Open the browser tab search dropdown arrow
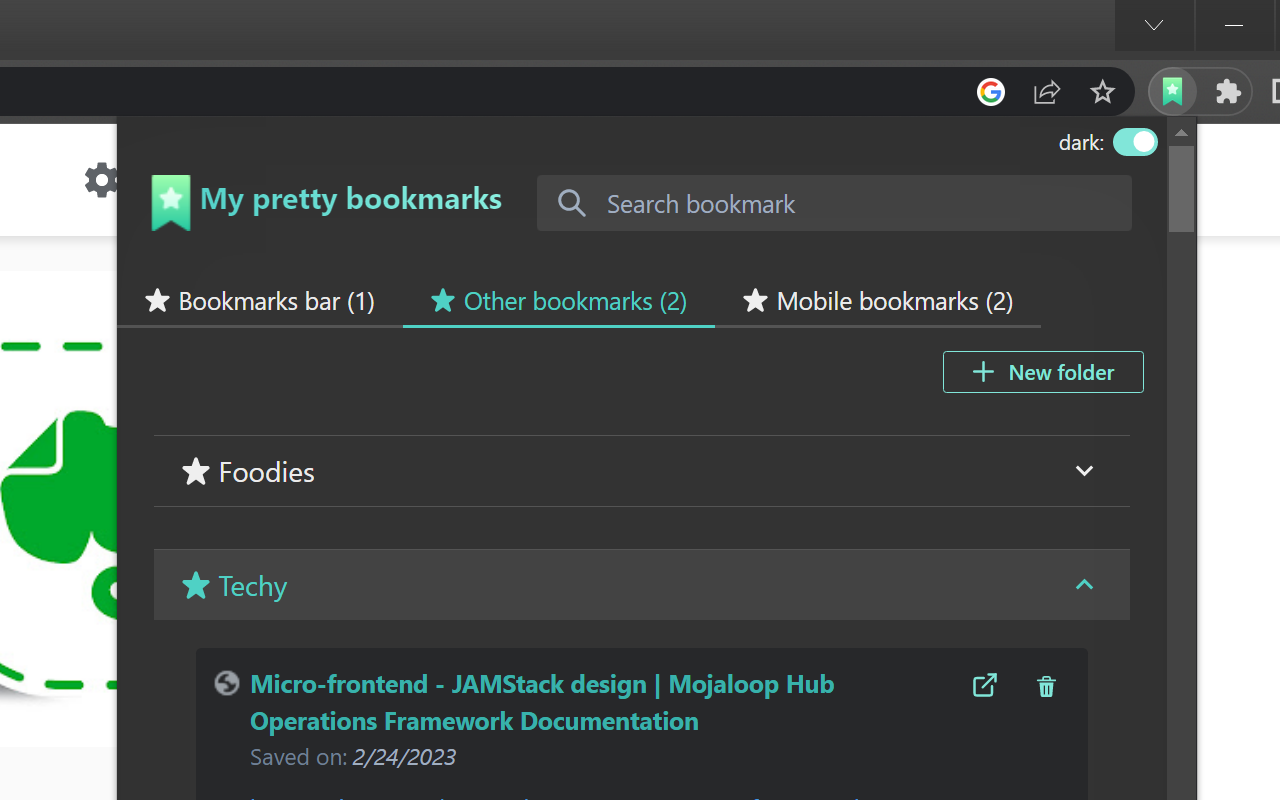The height and width of the screenshot is (800, 1280). point(1154,26)
